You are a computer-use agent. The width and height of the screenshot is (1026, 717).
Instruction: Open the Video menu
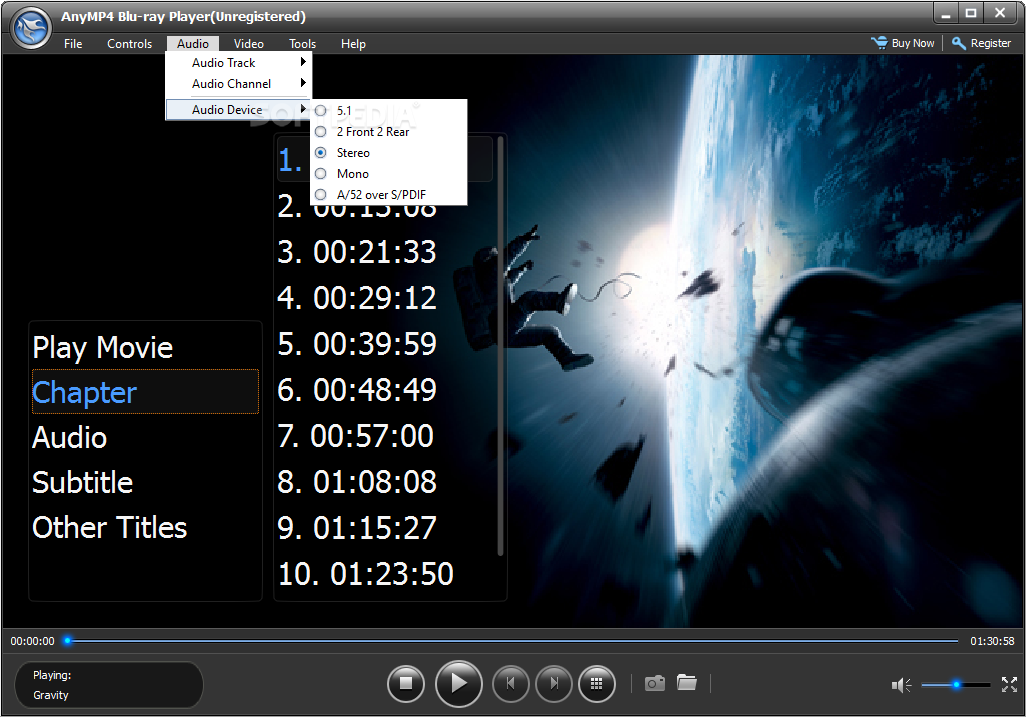(249, 44)
